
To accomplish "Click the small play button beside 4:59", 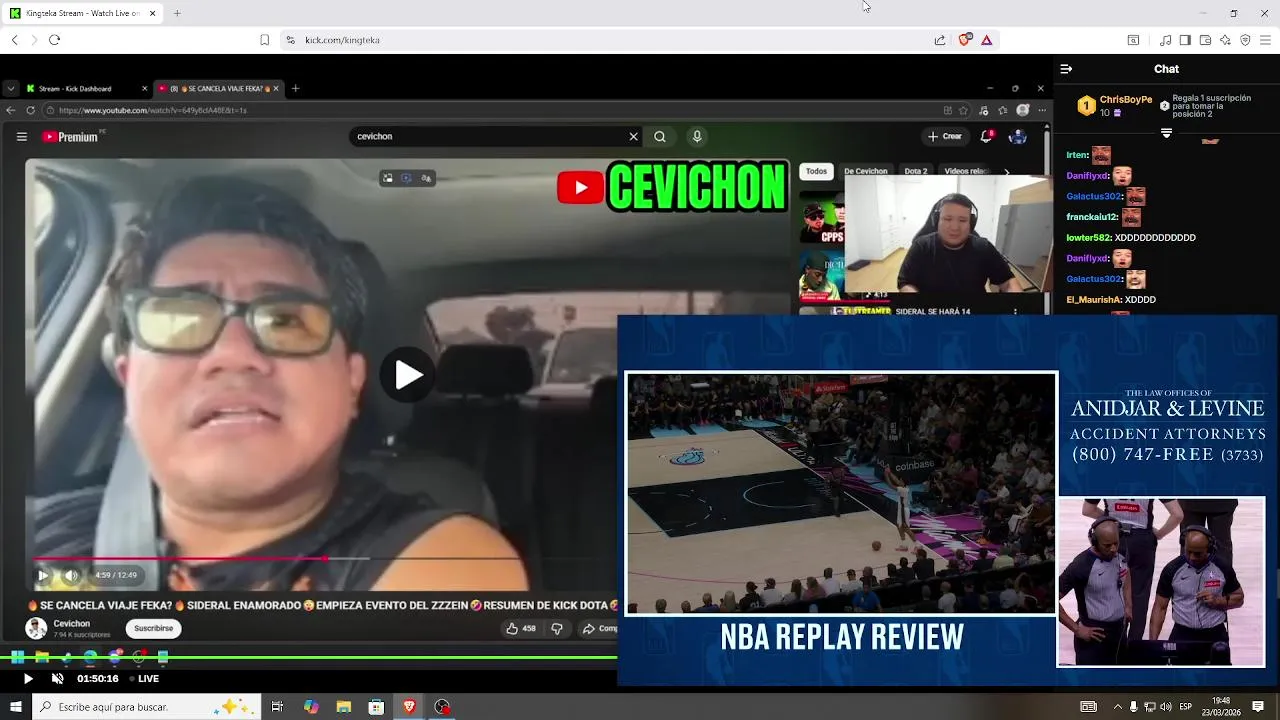I will point(43,575).
